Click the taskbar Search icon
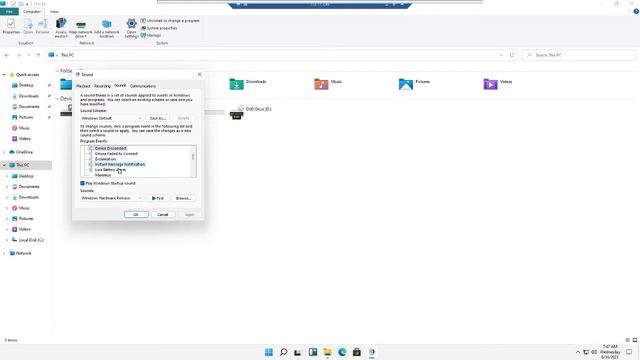 (x=283, y=352)
